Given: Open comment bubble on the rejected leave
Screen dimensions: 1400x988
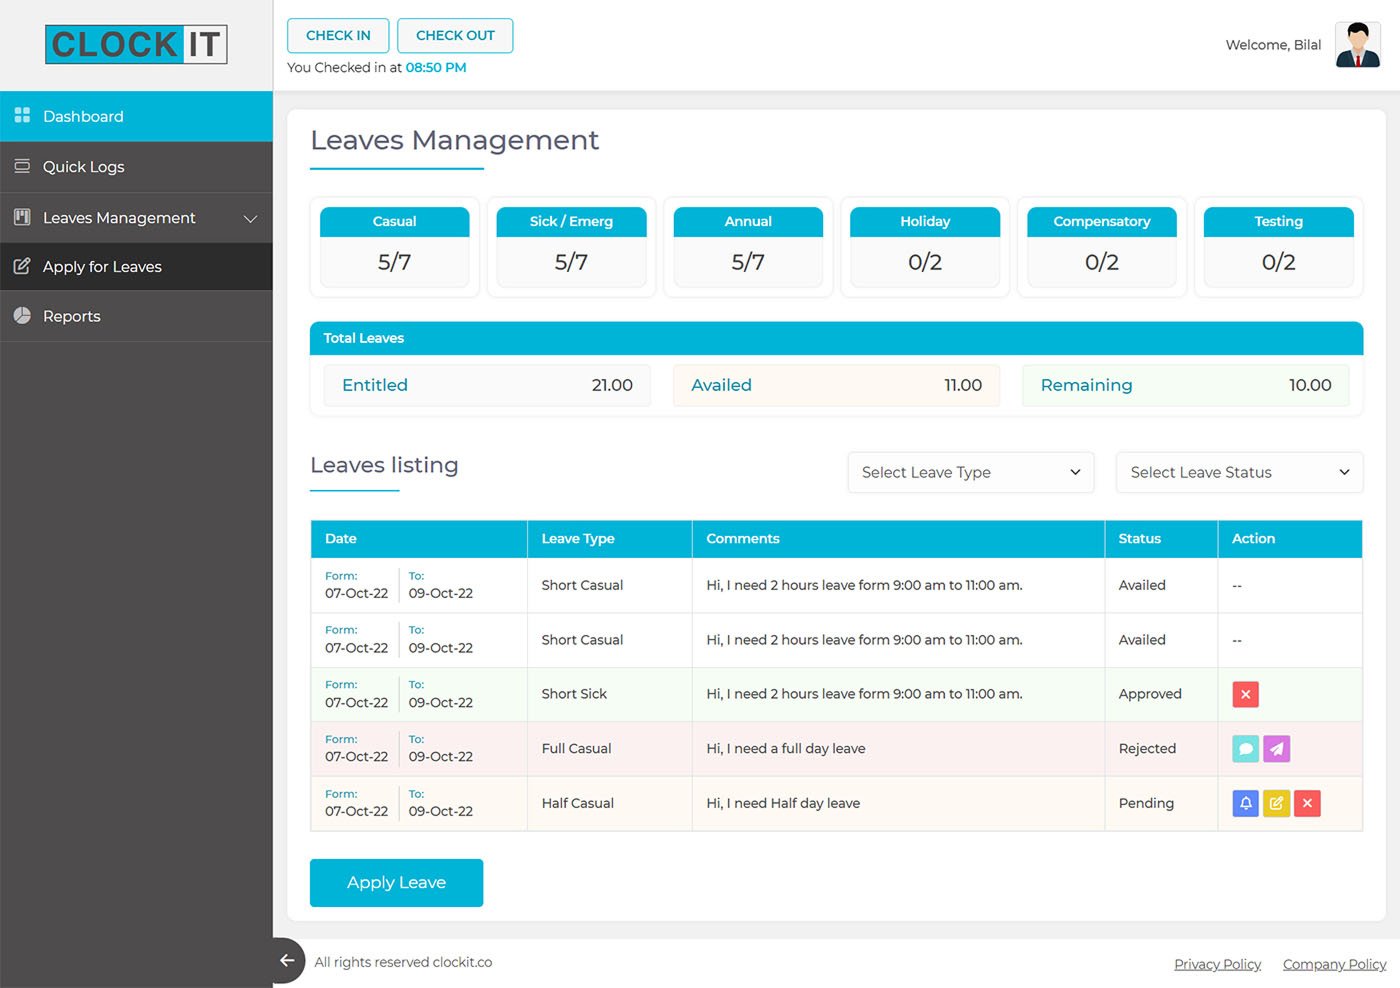Looking at the screenshot, I should pyautogui.click(x=1245, y=749).
